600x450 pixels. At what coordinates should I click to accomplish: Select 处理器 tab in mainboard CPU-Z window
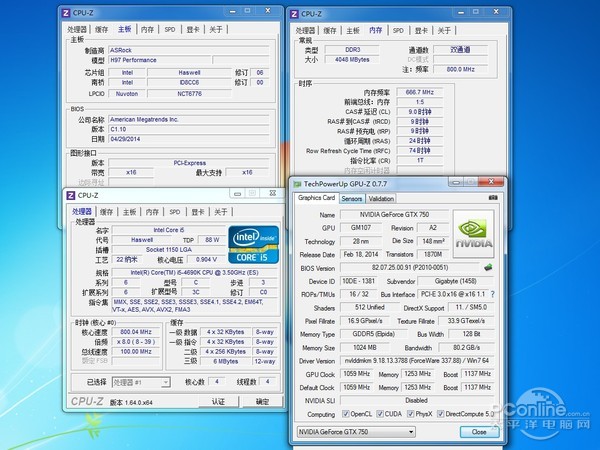point(77,29)
